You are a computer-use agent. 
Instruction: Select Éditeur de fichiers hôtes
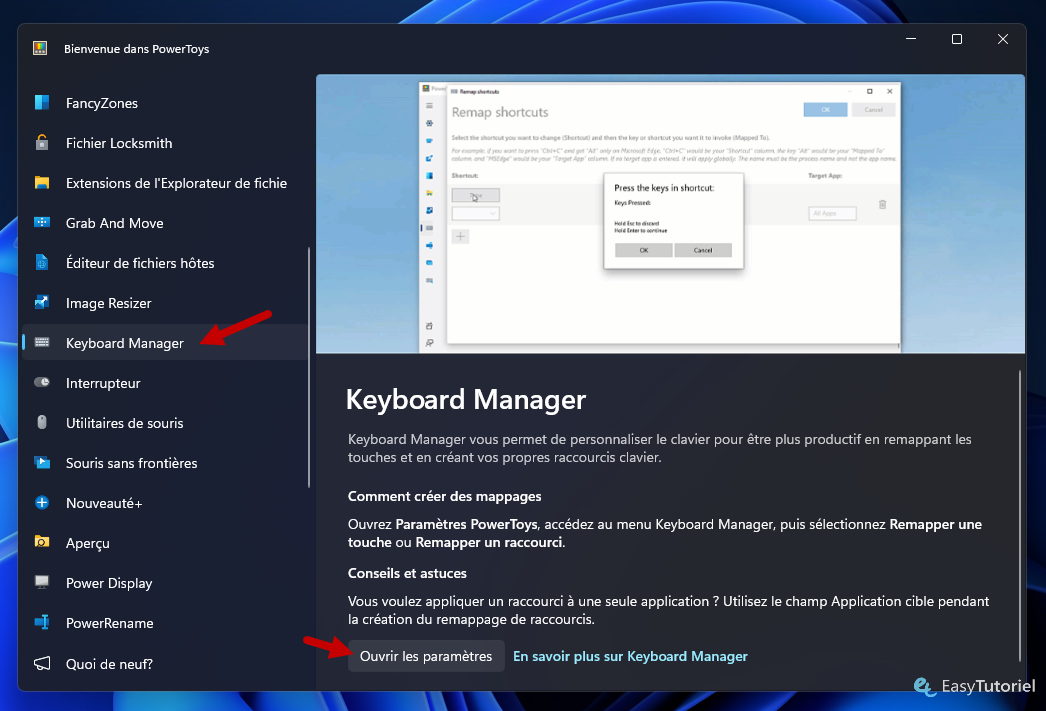(x=165, y=263)
